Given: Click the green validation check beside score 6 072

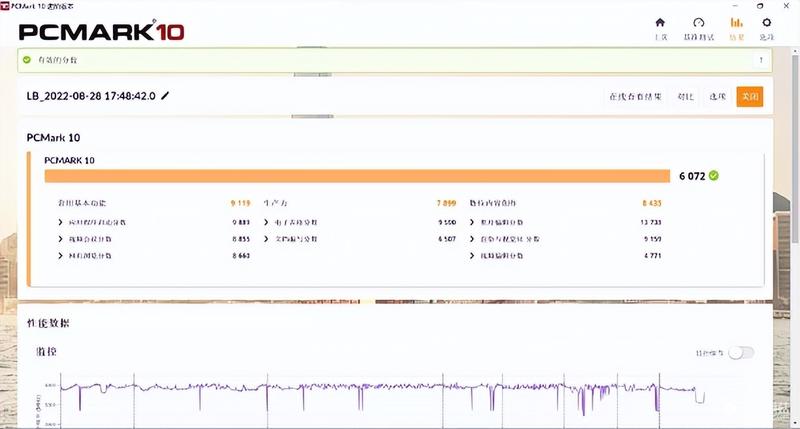Looking at the screenshot, I should coord(714,175).
